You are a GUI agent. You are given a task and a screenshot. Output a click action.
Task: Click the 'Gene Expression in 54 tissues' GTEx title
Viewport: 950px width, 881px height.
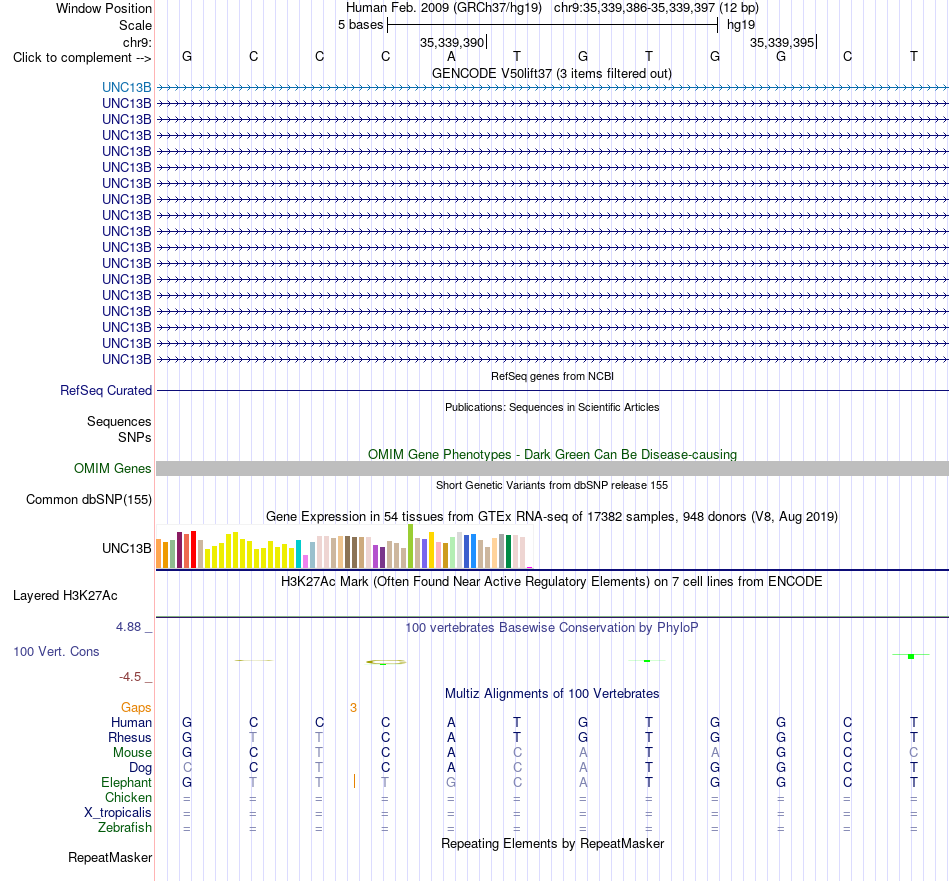click(x=552, y=517)
